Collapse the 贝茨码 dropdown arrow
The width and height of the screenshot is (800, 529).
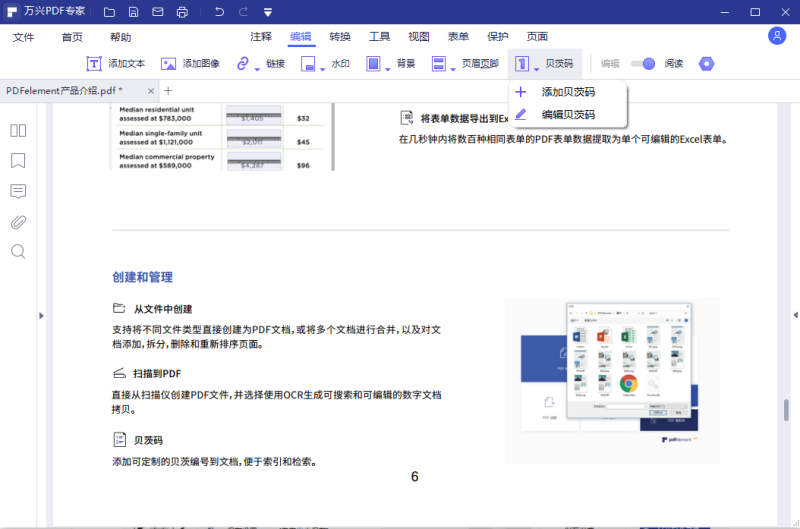point(536,69)
